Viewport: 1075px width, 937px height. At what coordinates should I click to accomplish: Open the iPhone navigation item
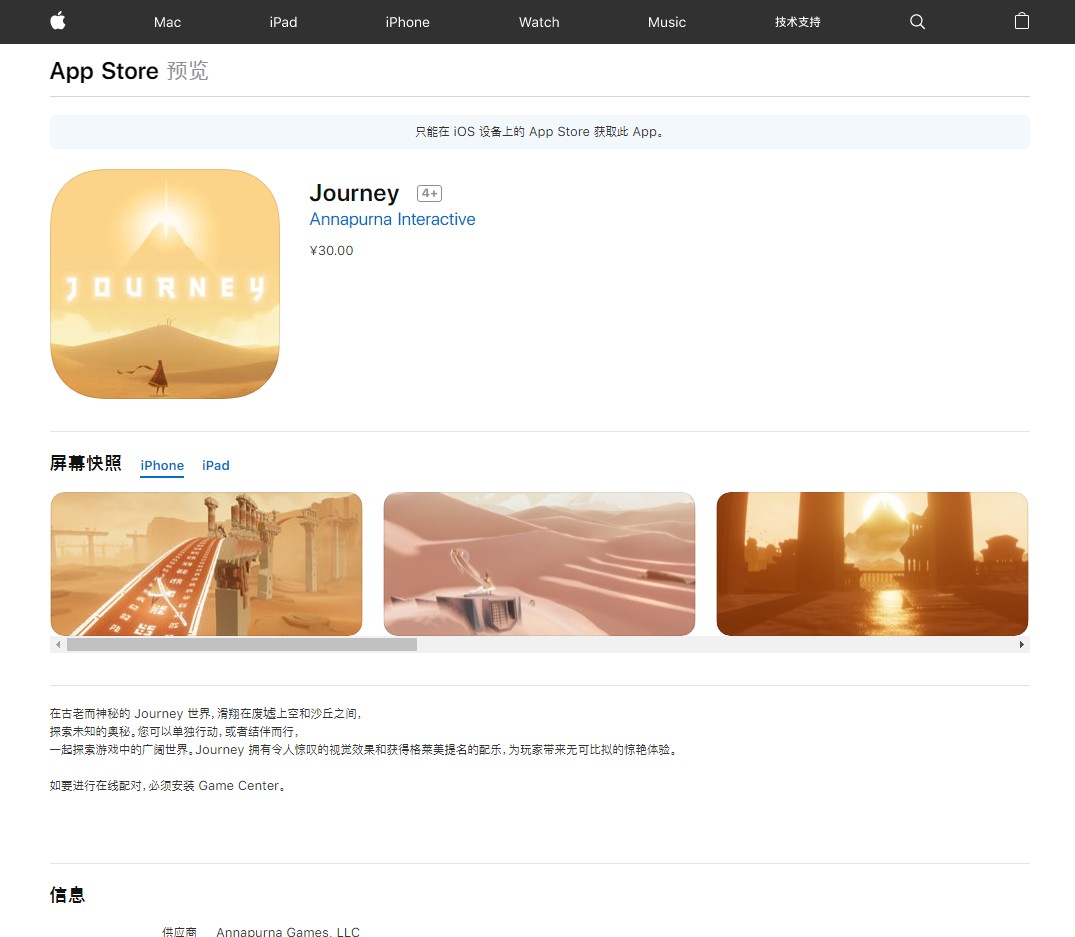point(407,22)
